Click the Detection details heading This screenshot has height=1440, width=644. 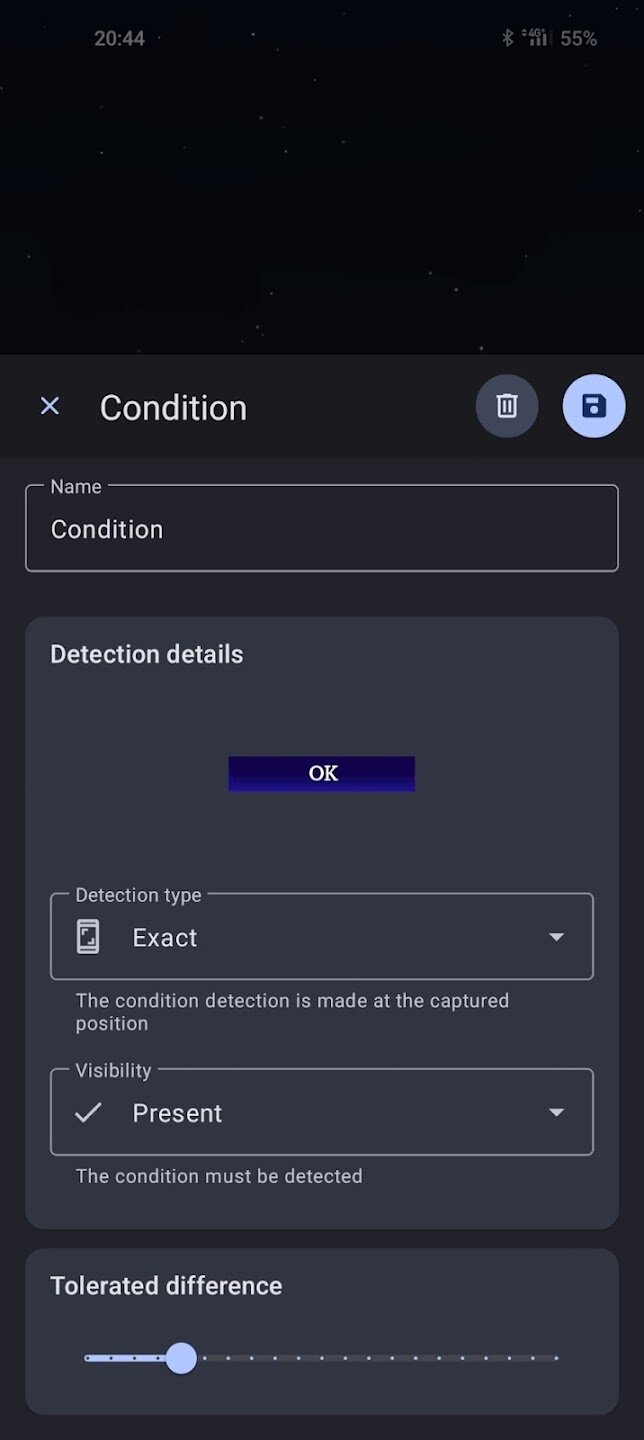[147, 654]
